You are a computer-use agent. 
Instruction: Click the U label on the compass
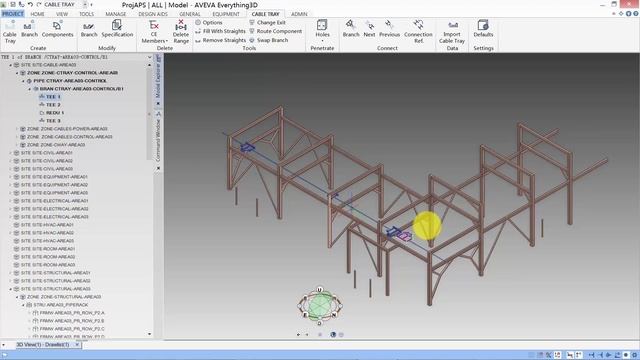point(320,289)
